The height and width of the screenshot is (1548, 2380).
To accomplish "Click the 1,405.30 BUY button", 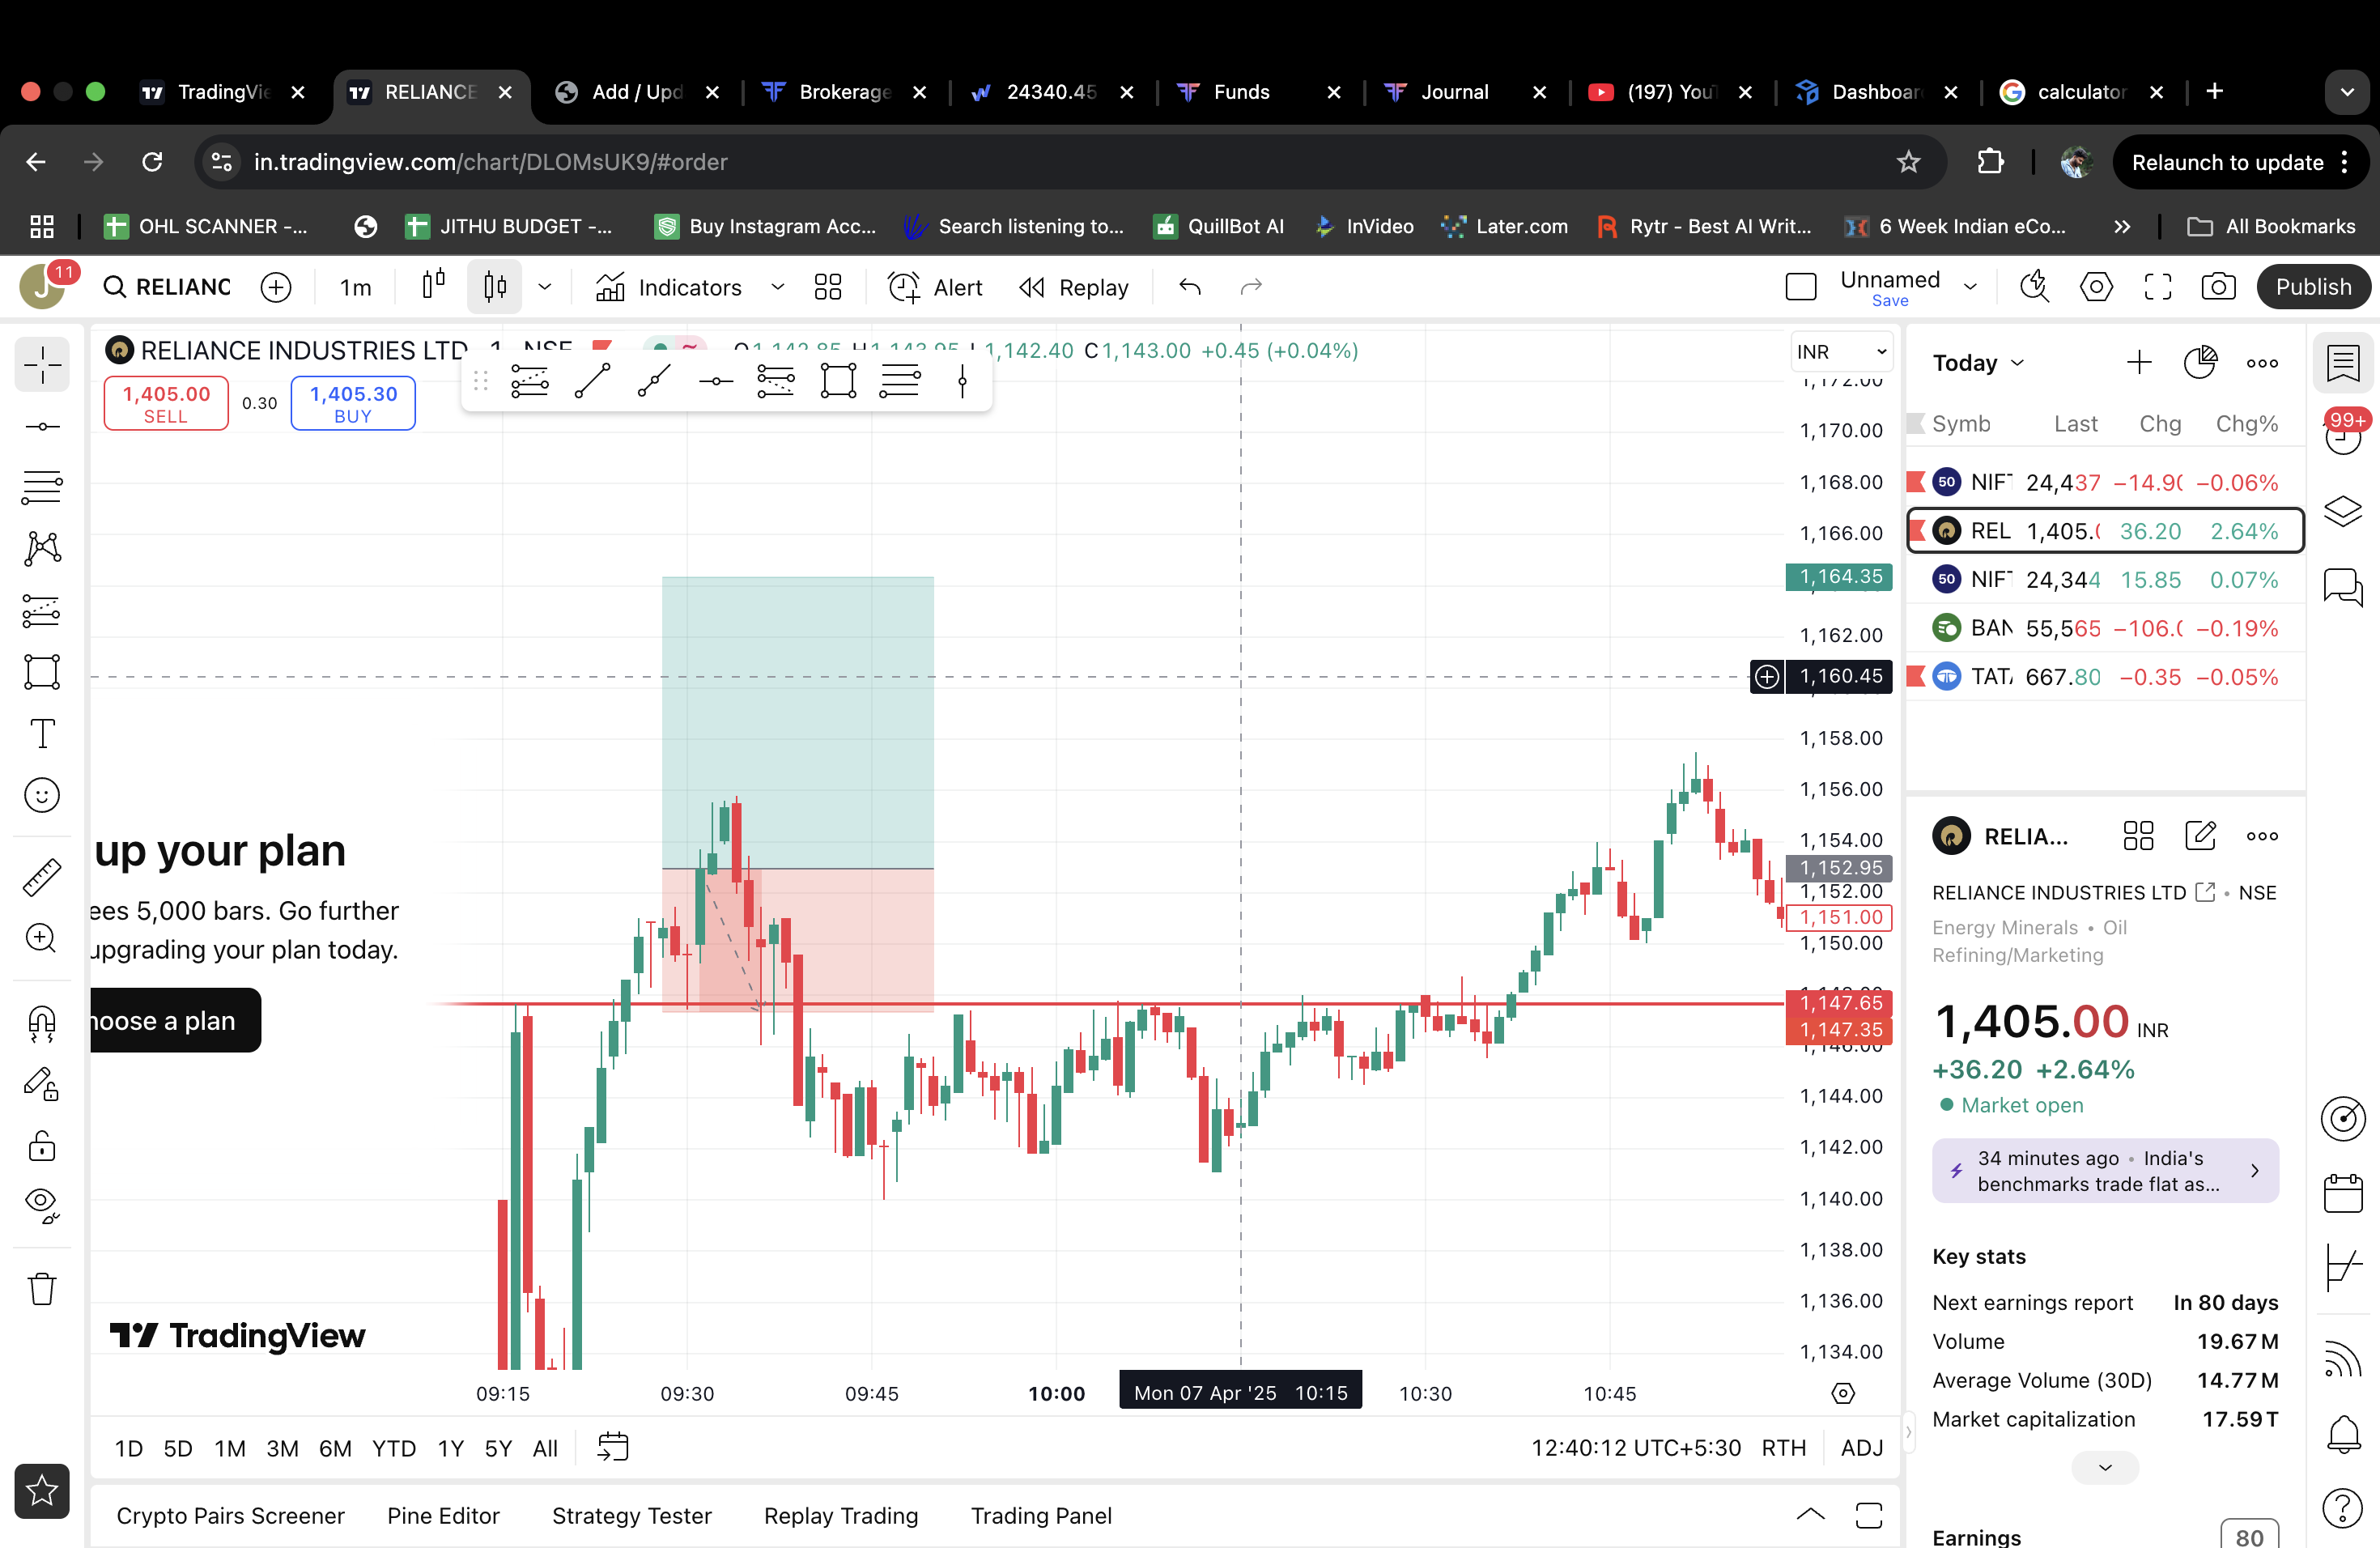I will [353, 403].
